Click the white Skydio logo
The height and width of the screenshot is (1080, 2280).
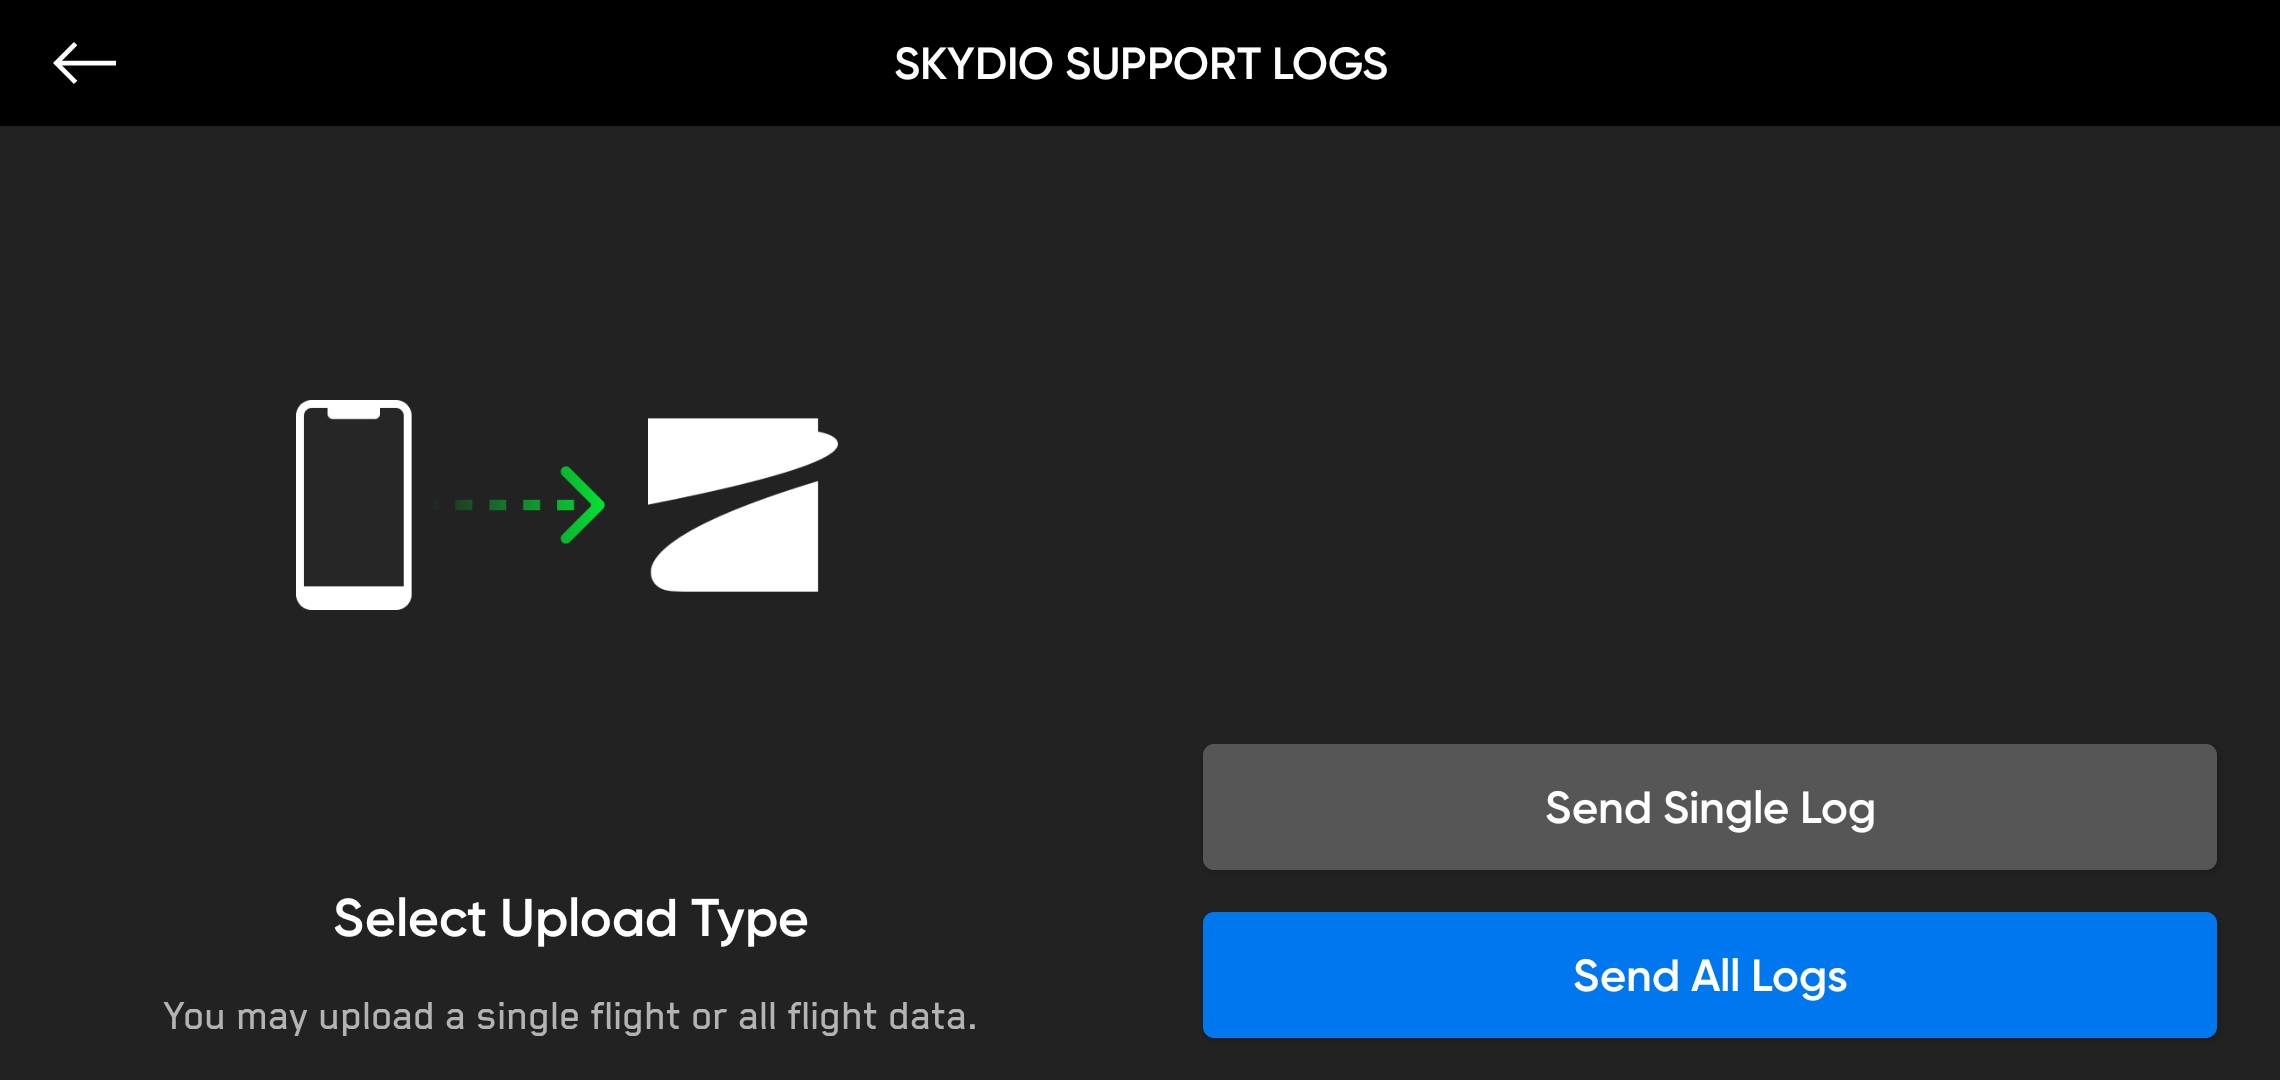(740, 505)
